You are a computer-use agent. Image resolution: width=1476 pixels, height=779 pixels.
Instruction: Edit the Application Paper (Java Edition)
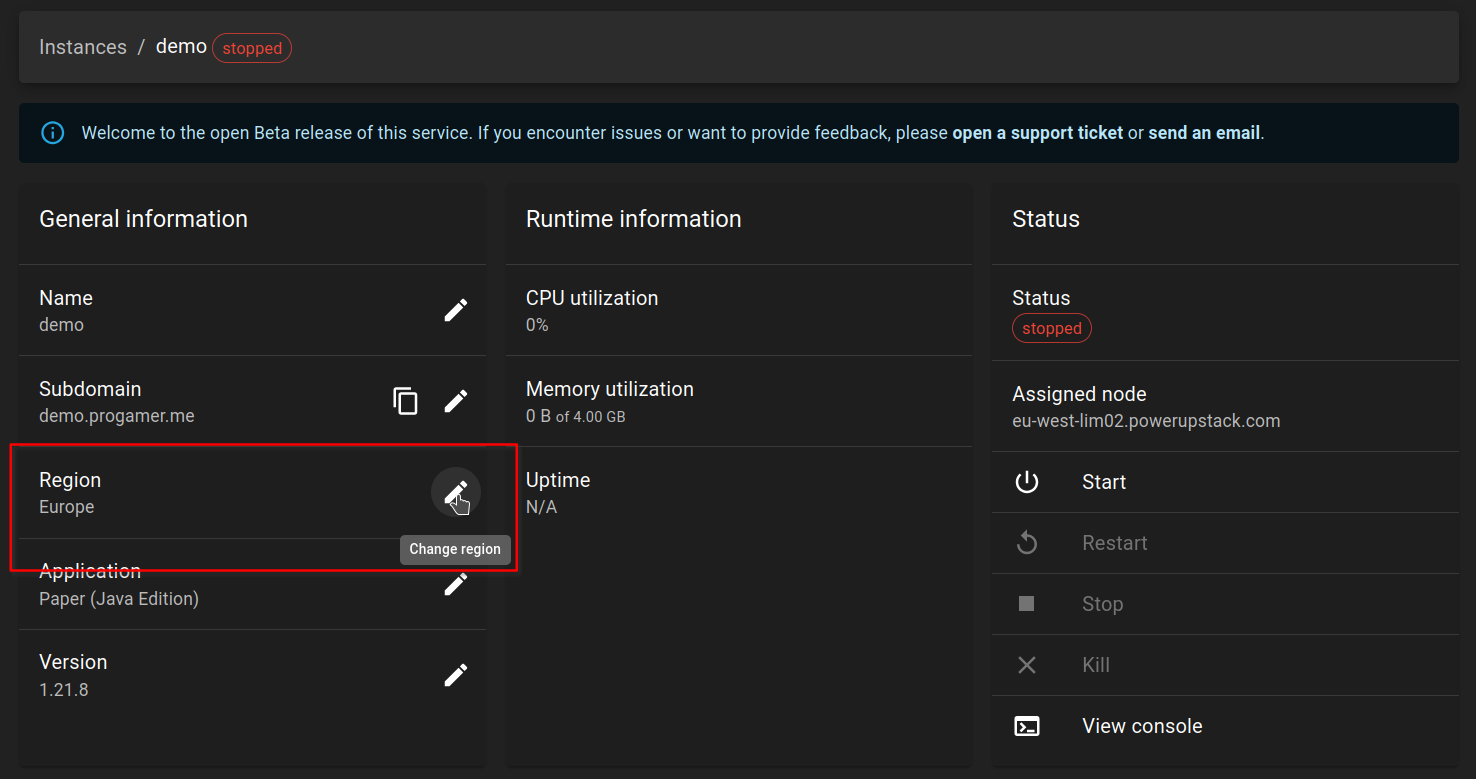point(455,584)
